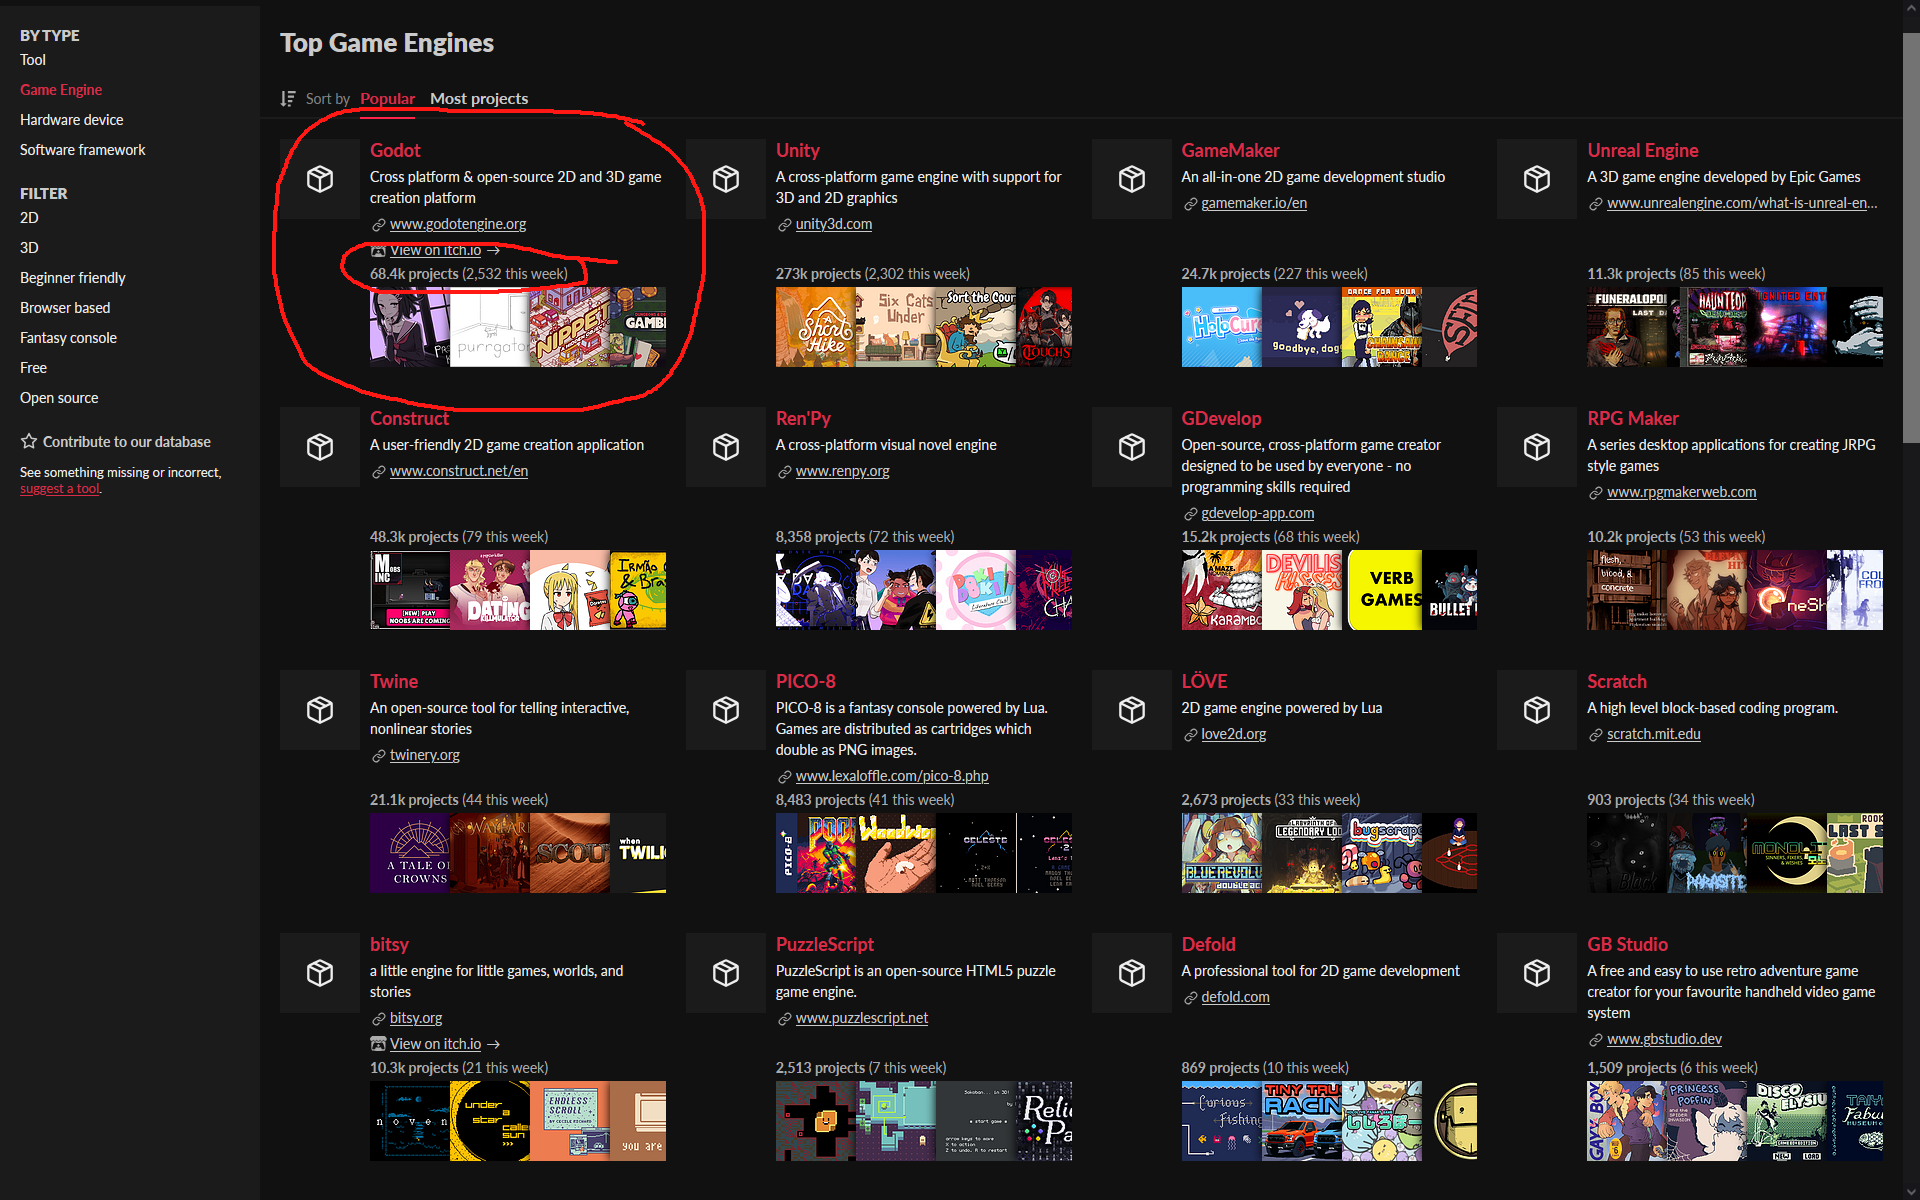The height and width of the screenshot is (1200, 1920).
Task: Click the link icon before www.godotengine.org
Action: (x=378, y=225)
